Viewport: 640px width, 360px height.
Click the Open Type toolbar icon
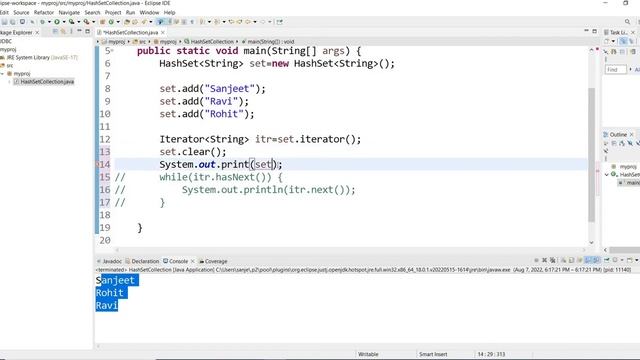coord(126,22)
